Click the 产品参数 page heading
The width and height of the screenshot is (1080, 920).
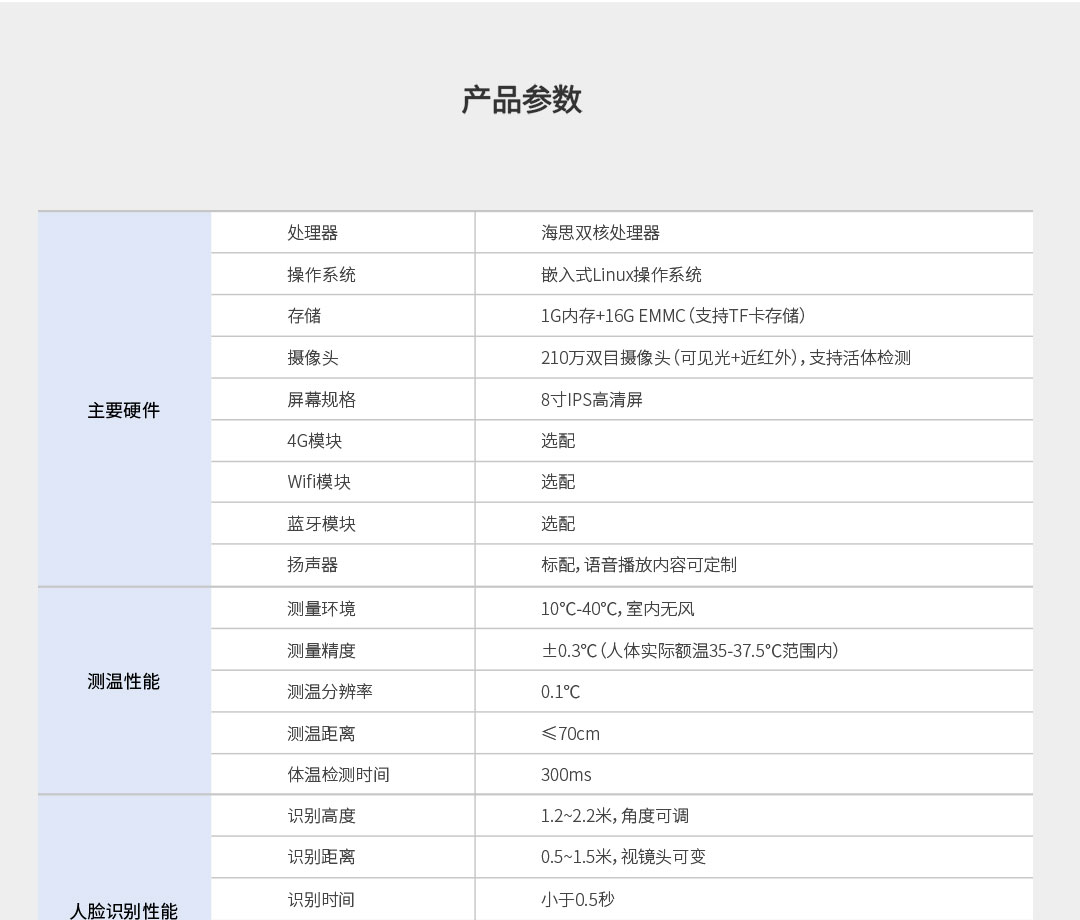tap(521, 100)
